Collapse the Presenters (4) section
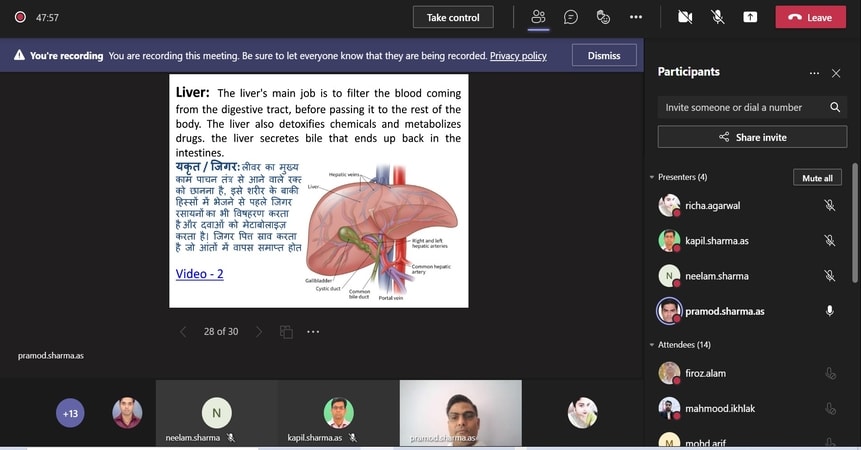The image size is (861, 450). (x=652, y=177)
